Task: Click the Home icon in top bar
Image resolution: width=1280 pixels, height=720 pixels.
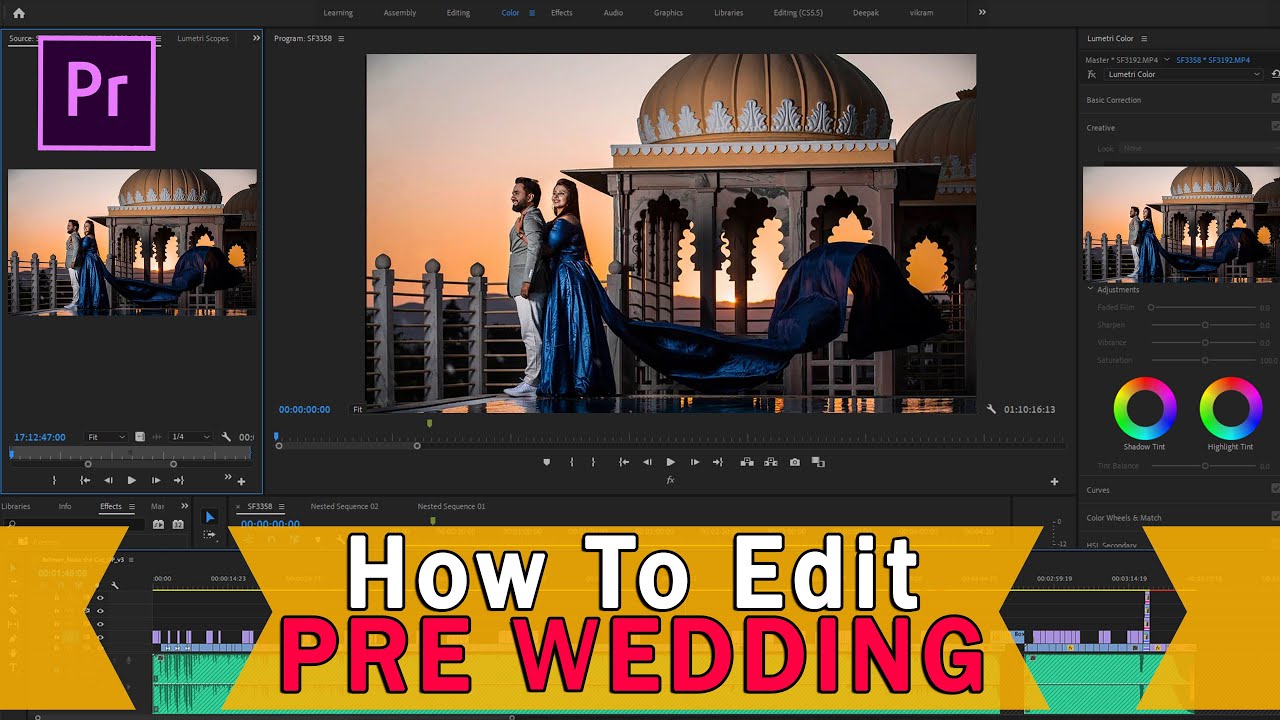Action: pos(18,13)
